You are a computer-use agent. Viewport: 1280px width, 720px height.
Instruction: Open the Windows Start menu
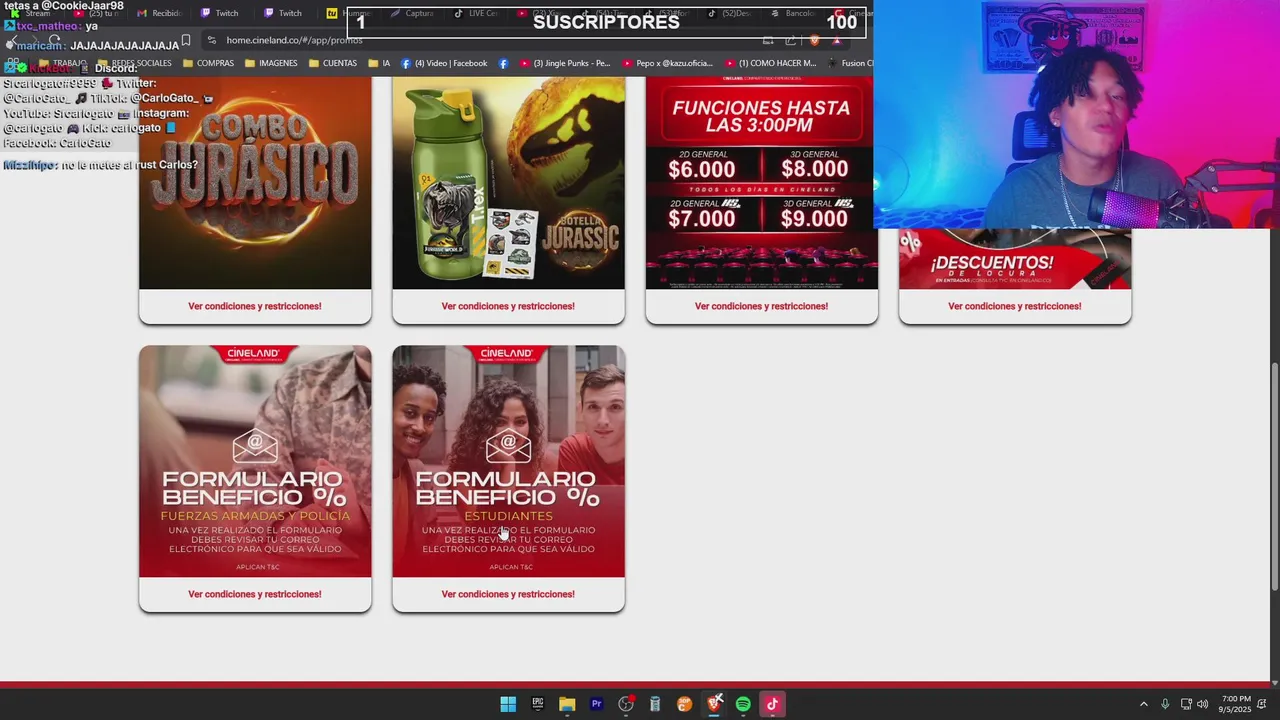(x=508, y=704)
